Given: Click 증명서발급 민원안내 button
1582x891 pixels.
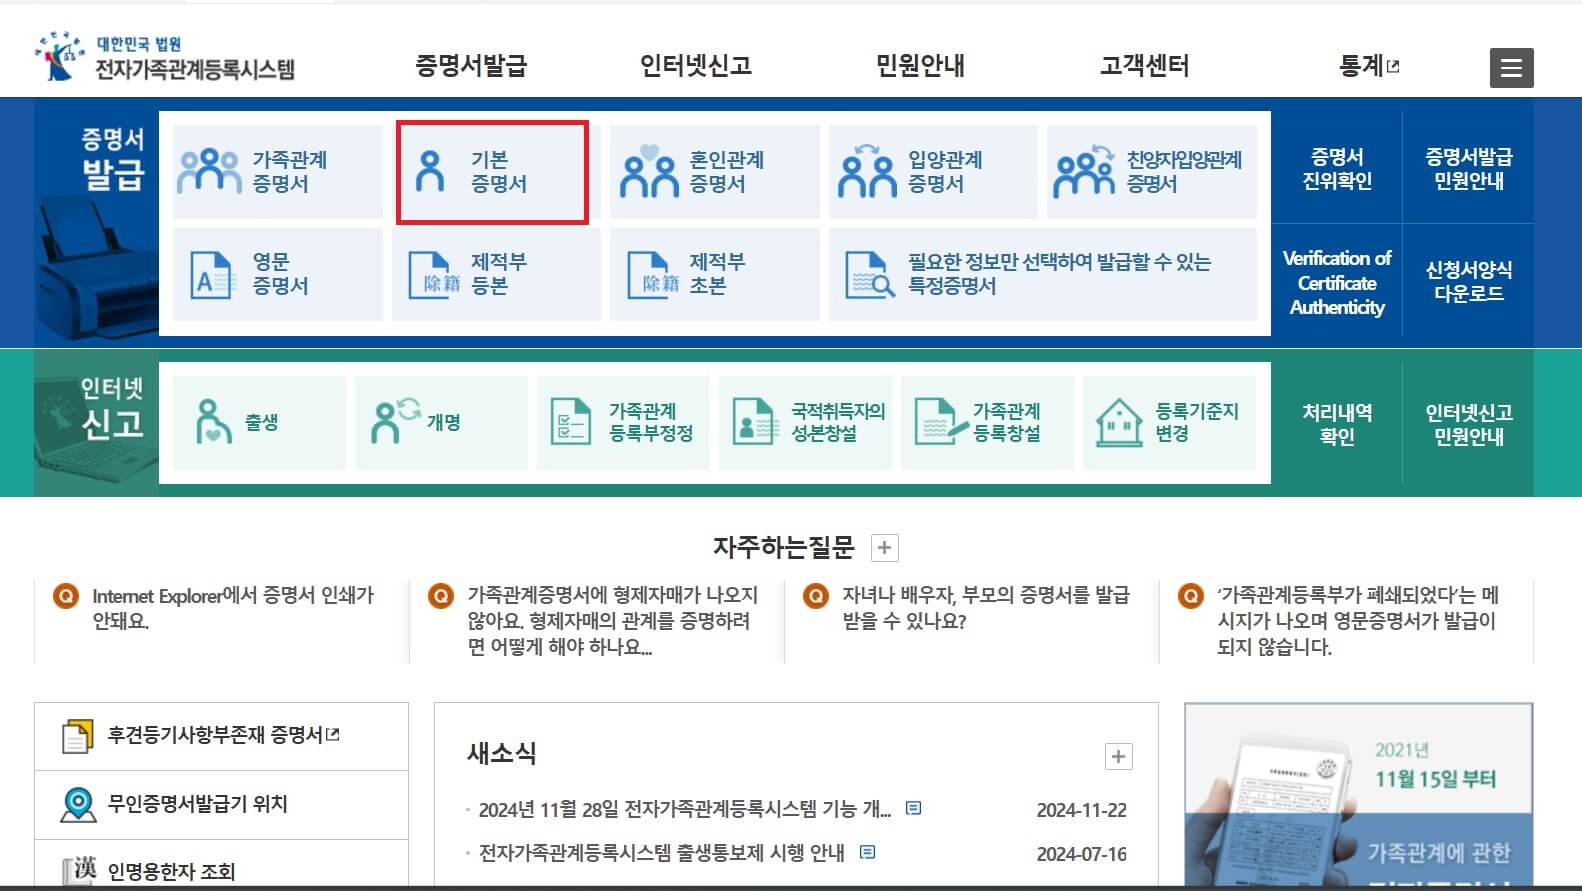Looking at the screenshot, I should click(1468, 169).
